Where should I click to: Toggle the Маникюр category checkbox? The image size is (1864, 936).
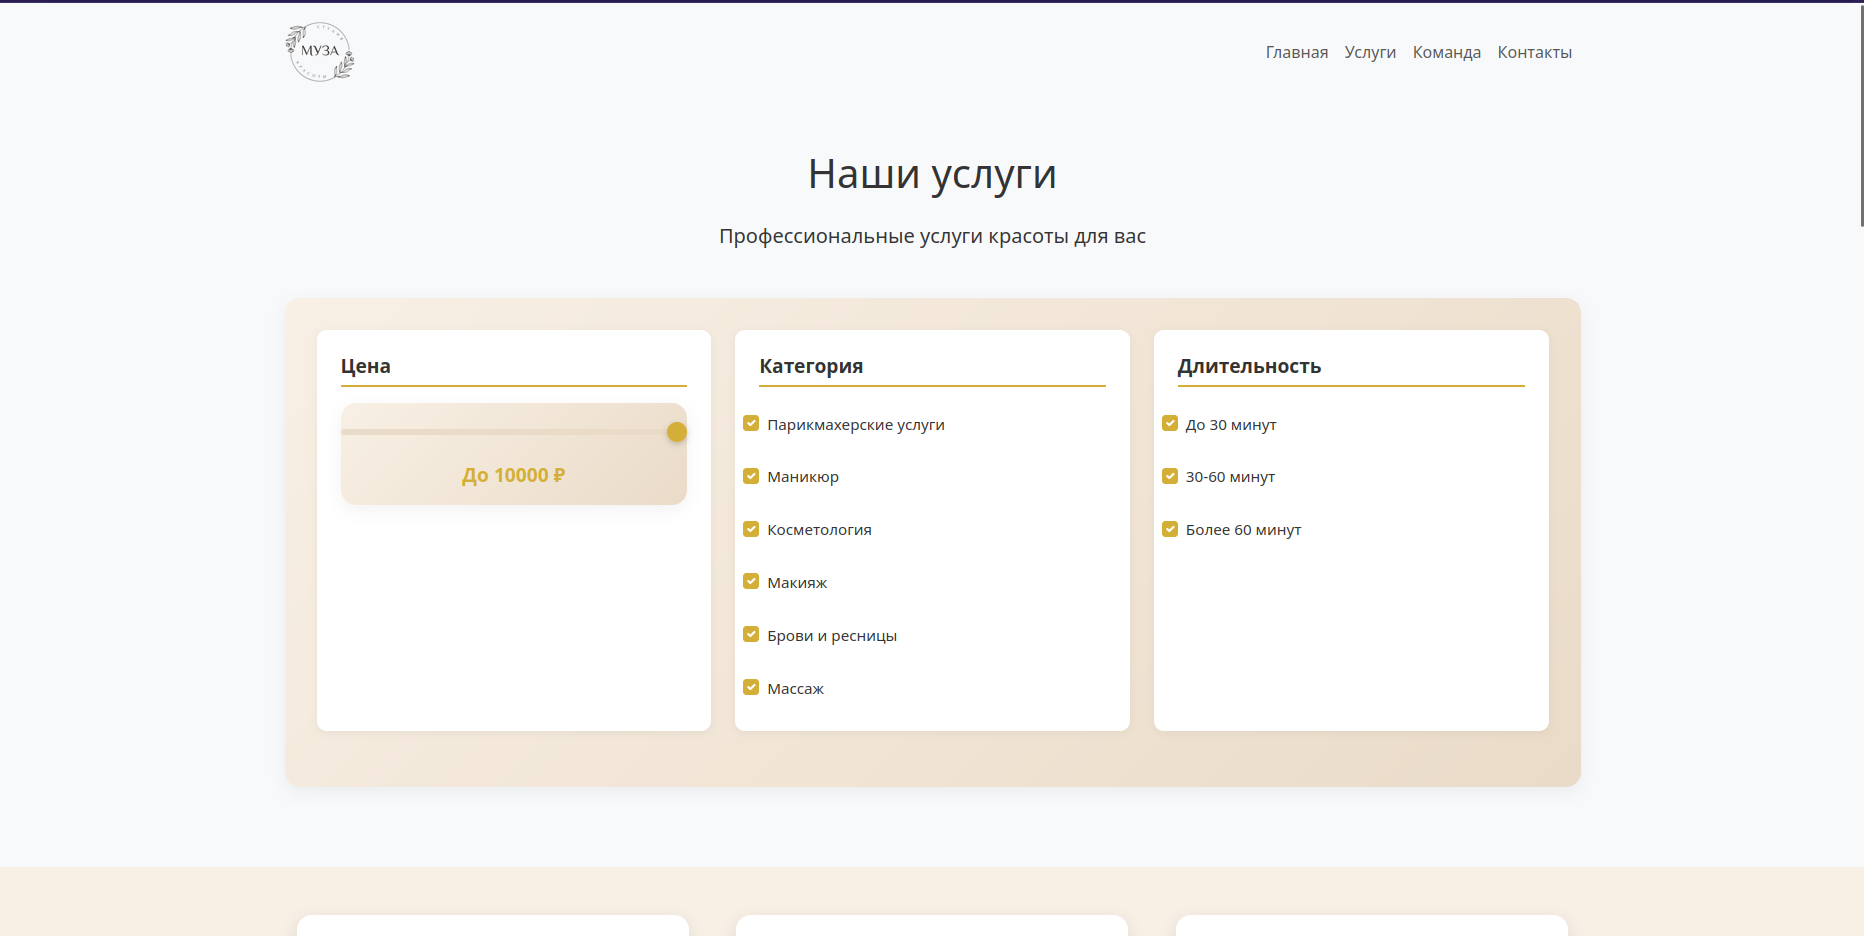[751, 476]
